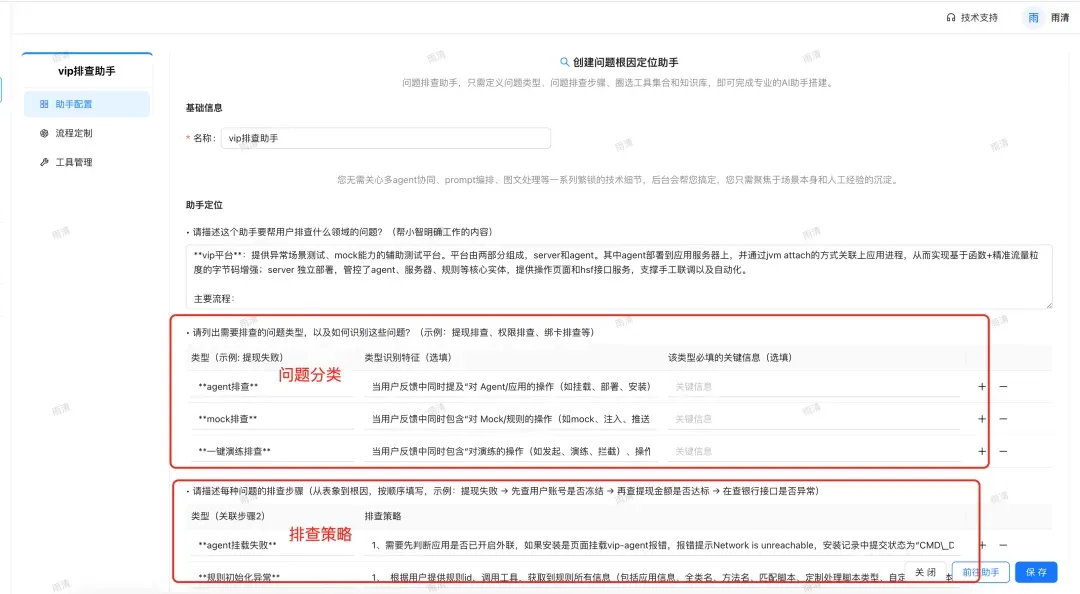1080x594 pixels.
Task: Add a row after **一键演练排查**
Action: [x=982, y=451]
